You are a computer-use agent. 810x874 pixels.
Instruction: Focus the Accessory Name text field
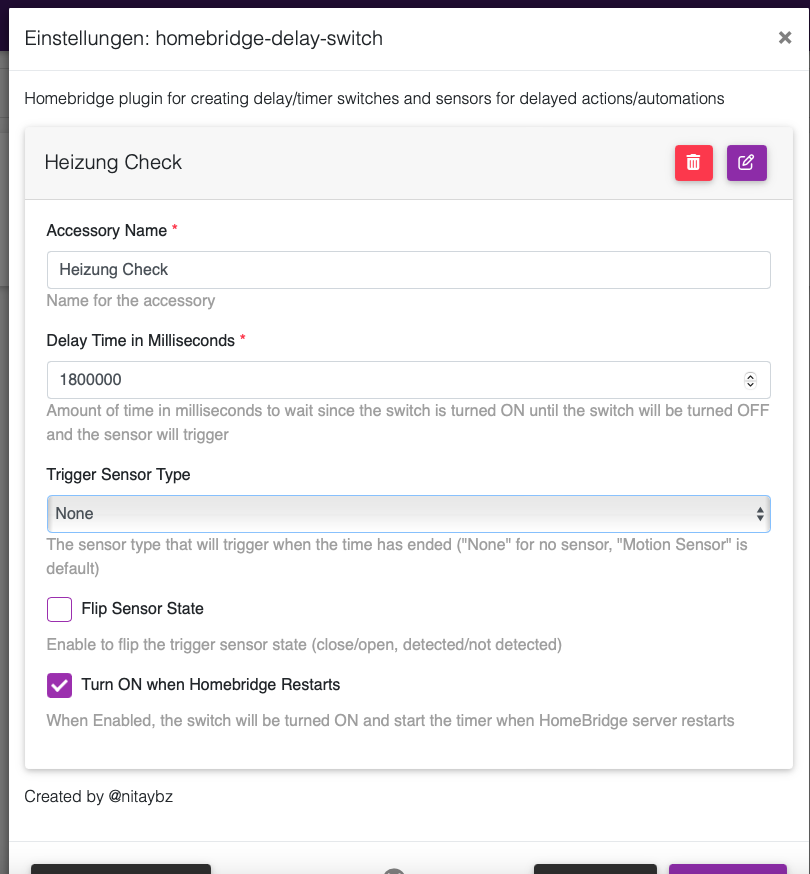[408, 270]
